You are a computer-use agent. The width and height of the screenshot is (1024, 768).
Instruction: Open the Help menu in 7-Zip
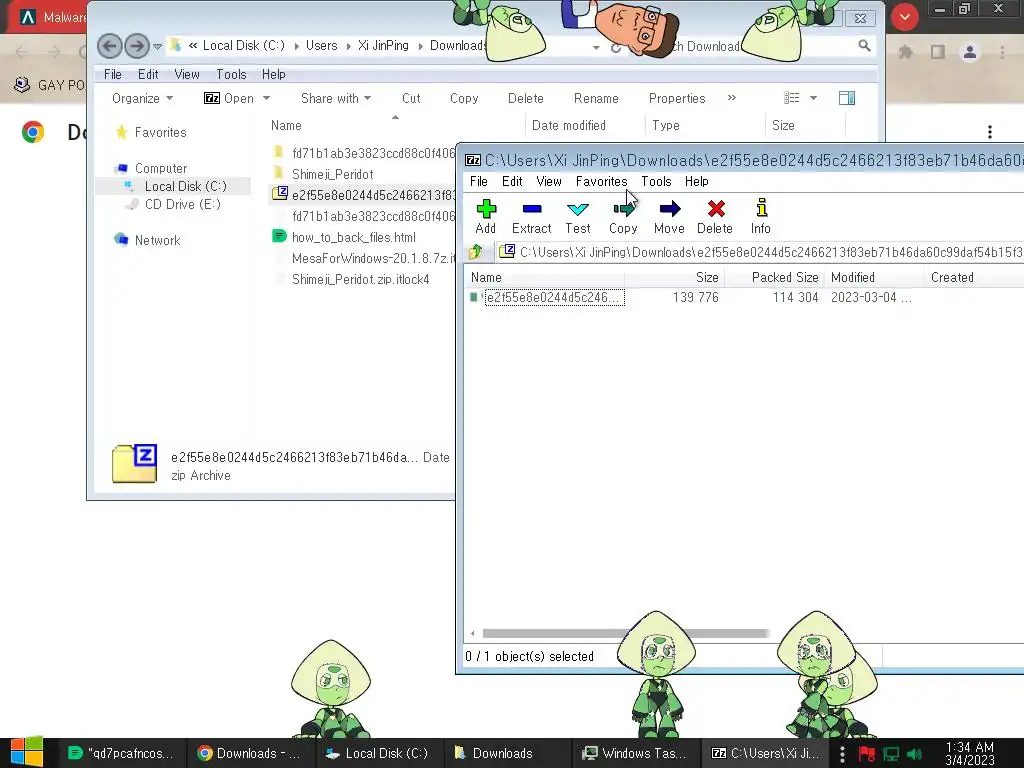click(x=697, y=182)
